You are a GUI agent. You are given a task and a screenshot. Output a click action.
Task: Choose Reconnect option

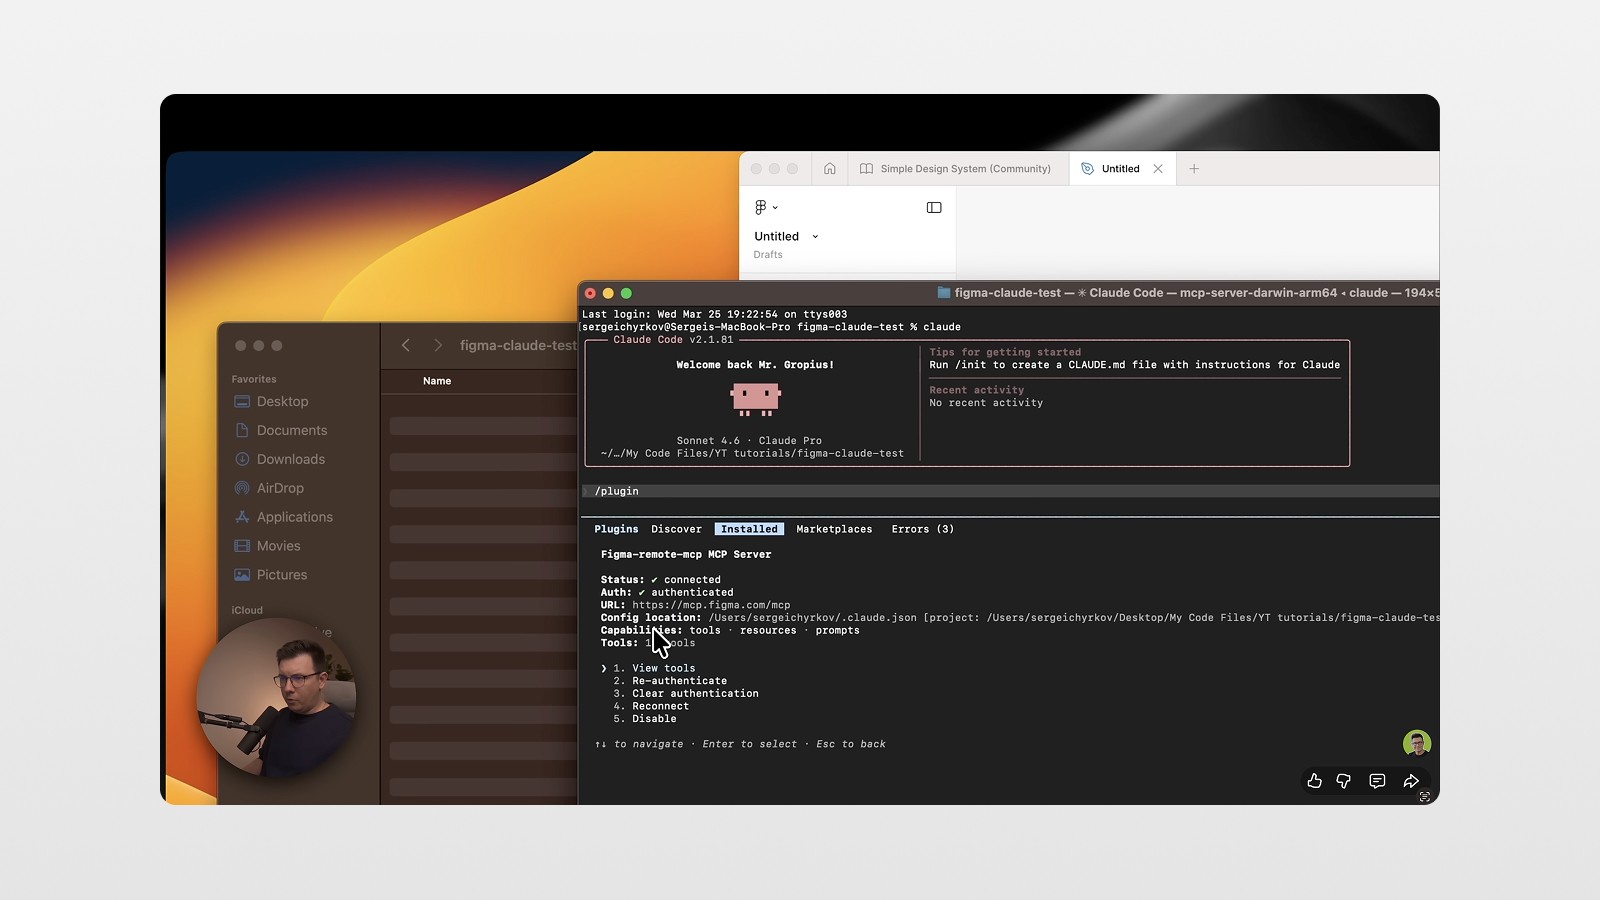651,706
